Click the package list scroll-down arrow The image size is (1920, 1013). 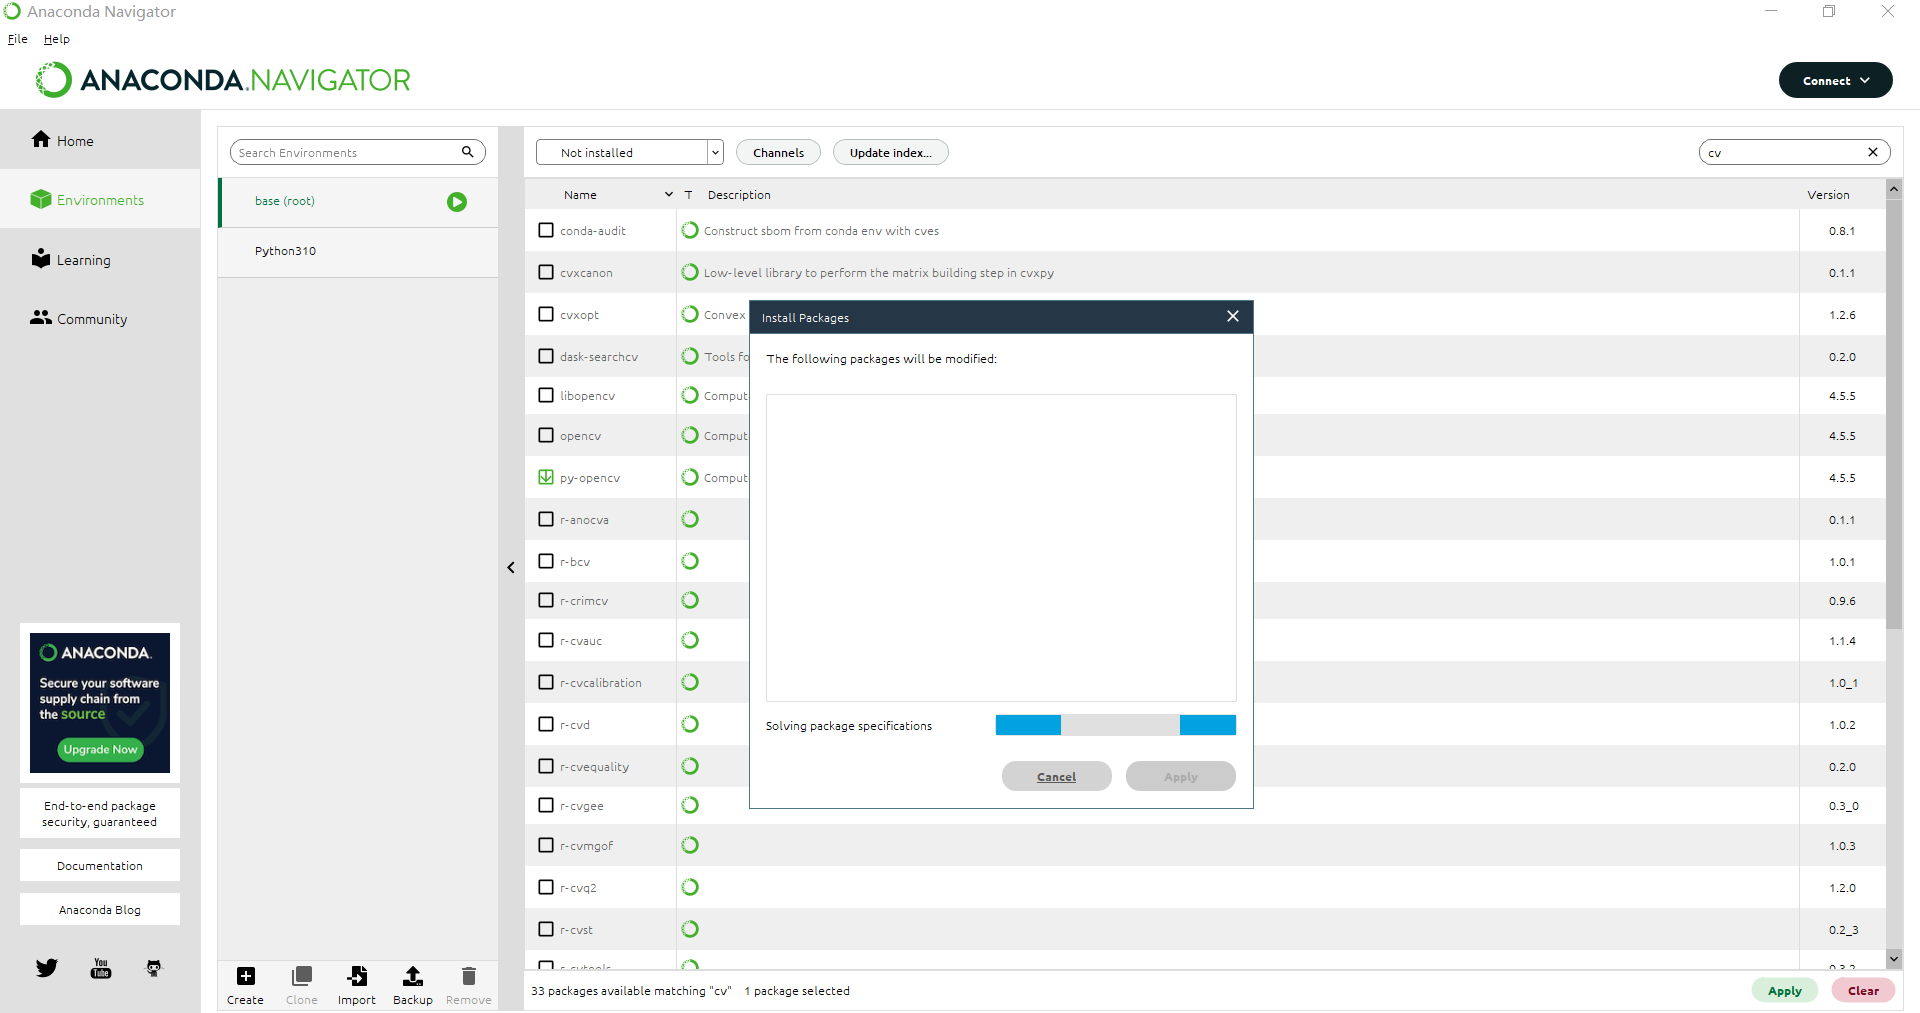coord(1894,959)
